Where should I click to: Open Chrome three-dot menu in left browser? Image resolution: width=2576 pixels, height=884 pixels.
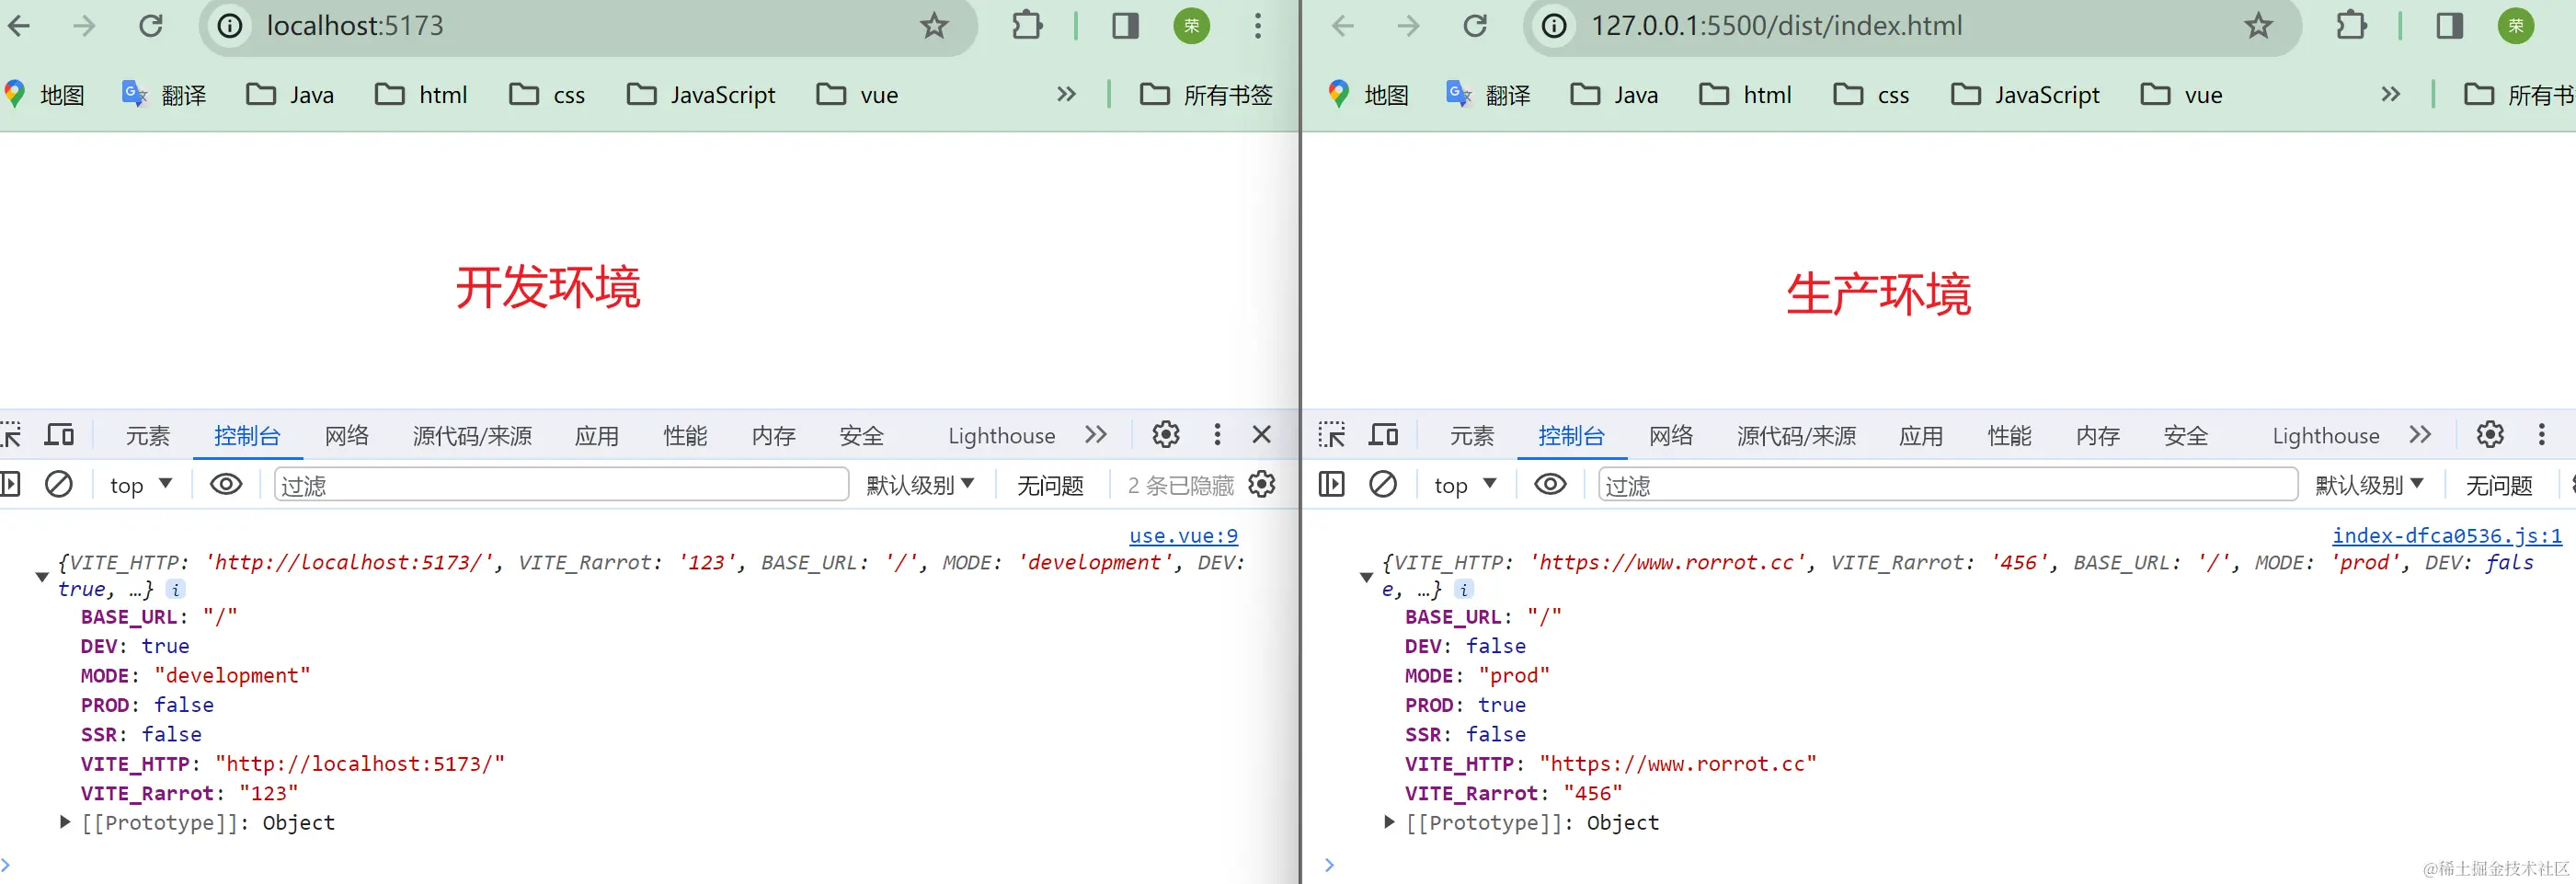(x=1258, y=25)
